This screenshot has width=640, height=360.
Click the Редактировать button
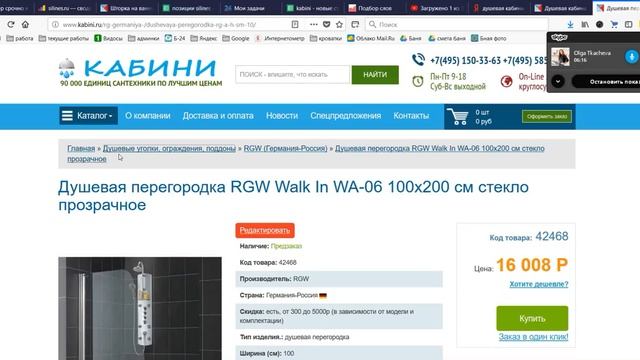click(x=264, y=230)
